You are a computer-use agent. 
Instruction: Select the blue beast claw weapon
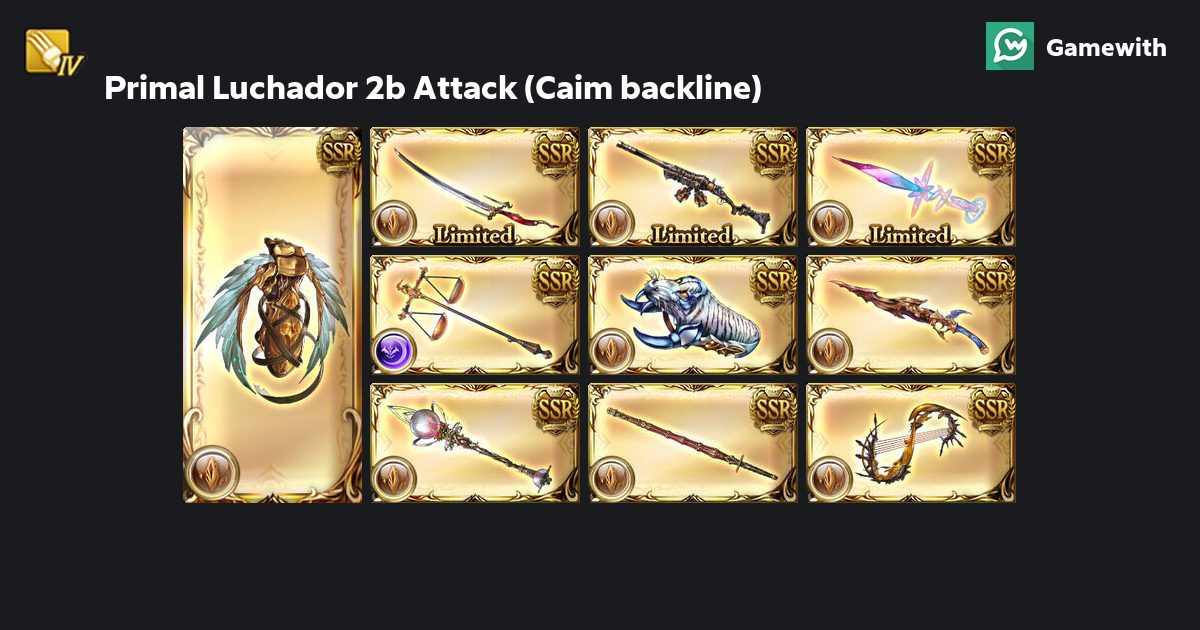click(x=693, y=315)
